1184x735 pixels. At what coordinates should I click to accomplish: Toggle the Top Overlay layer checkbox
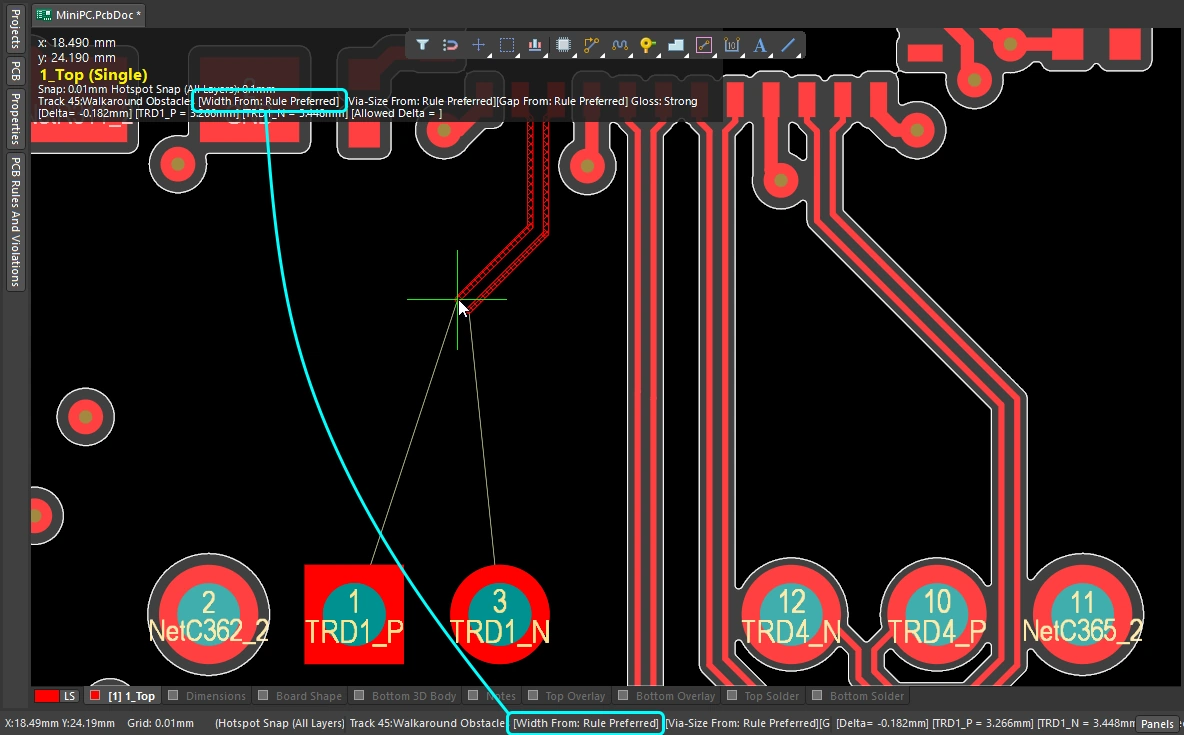pyautogui.click(x=532, y=696)
